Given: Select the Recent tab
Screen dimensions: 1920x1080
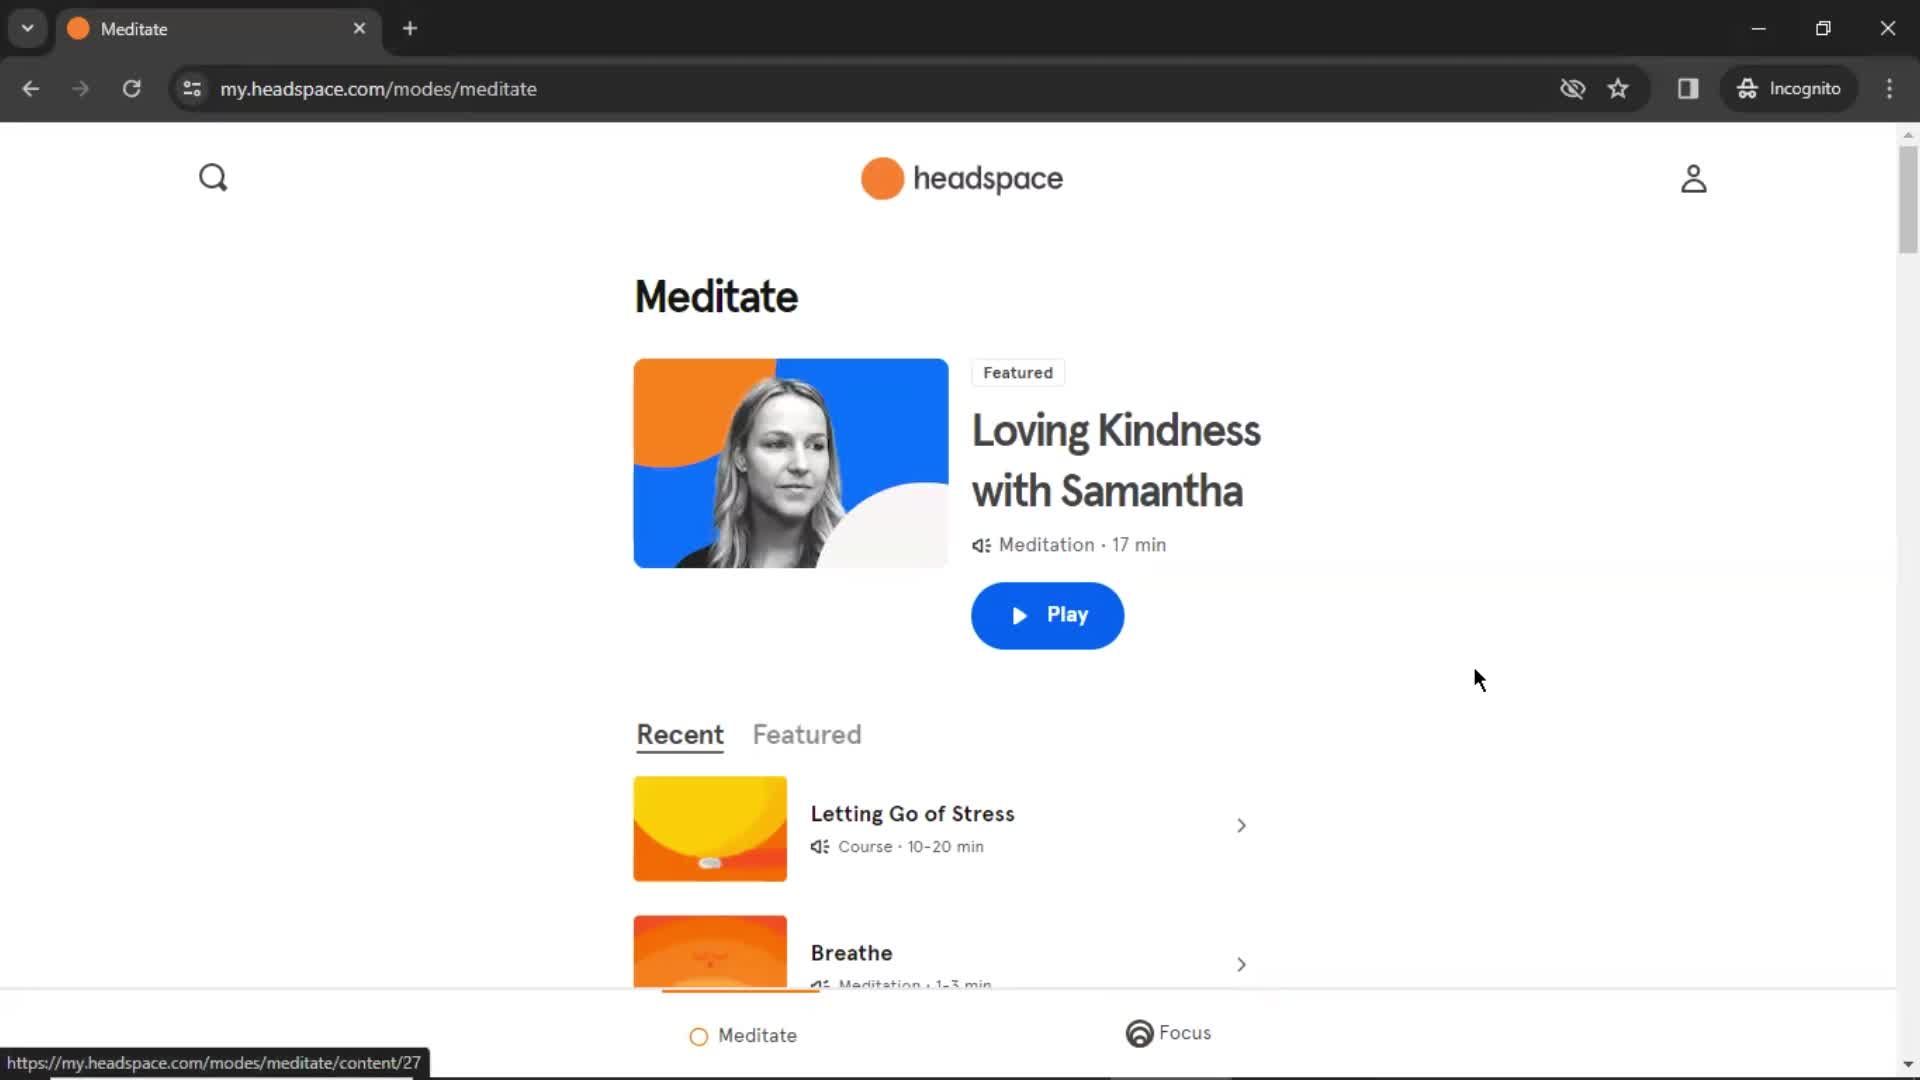Looking at the screenshot, I should 680,735.
